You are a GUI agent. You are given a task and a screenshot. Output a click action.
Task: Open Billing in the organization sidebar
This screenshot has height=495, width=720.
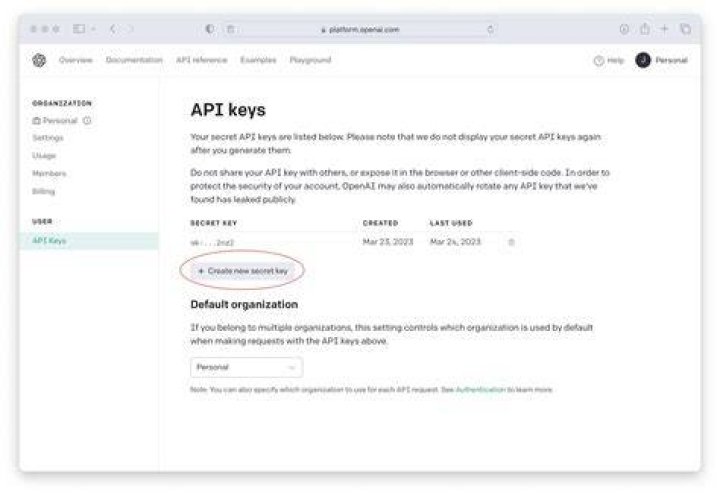(44, 191)
